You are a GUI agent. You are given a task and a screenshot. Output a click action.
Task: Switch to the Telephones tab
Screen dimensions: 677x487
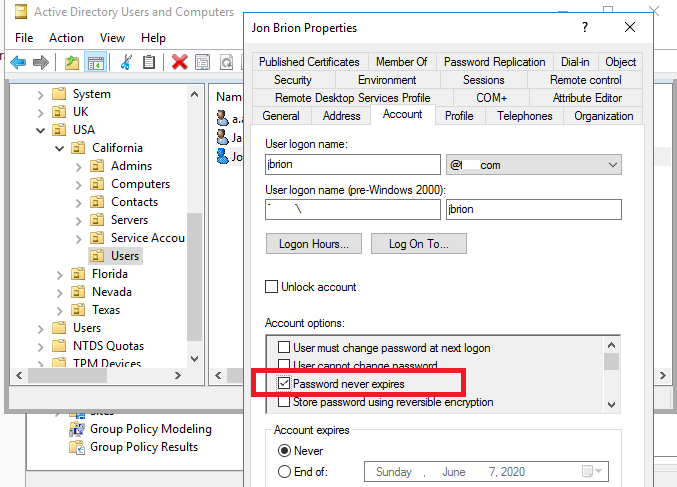(525, 116)
